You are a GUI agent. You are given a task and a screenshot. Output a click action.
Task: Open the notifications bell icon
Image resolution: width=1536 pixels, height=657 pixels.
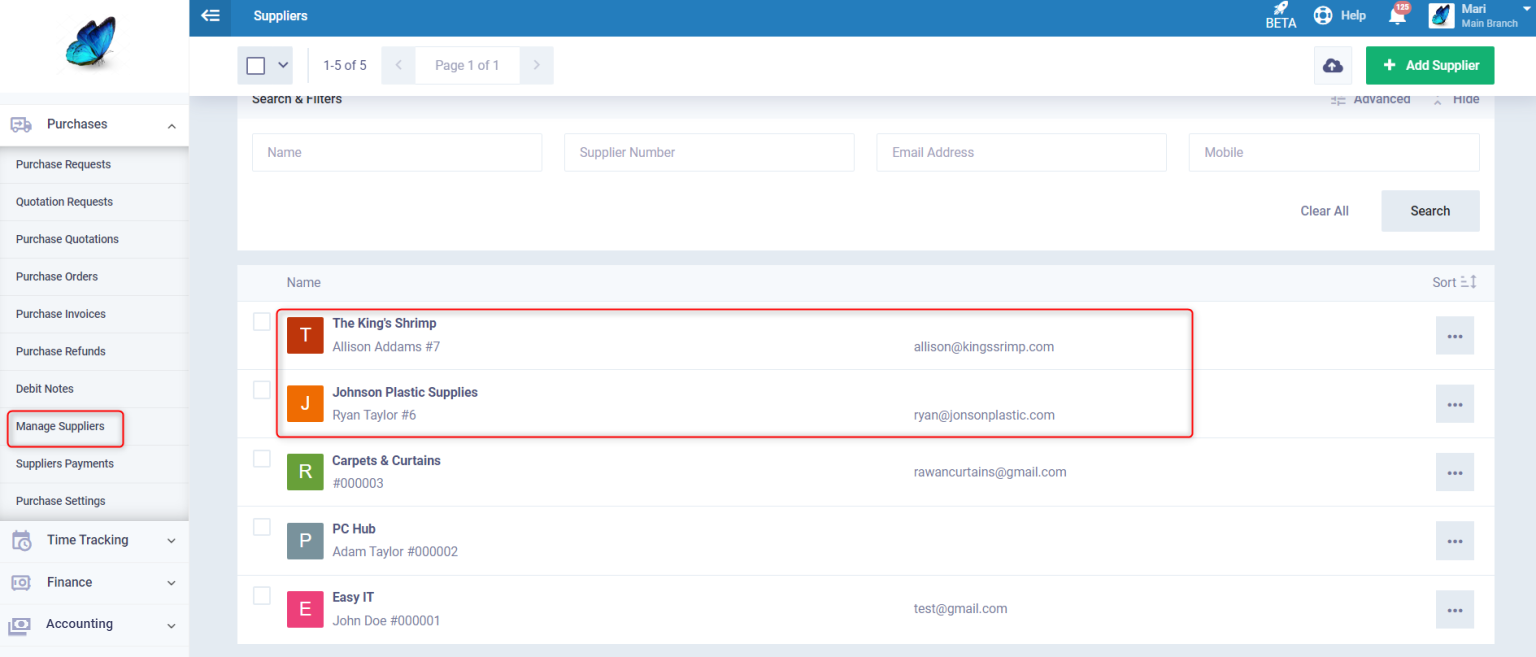tap(1398, 15)
